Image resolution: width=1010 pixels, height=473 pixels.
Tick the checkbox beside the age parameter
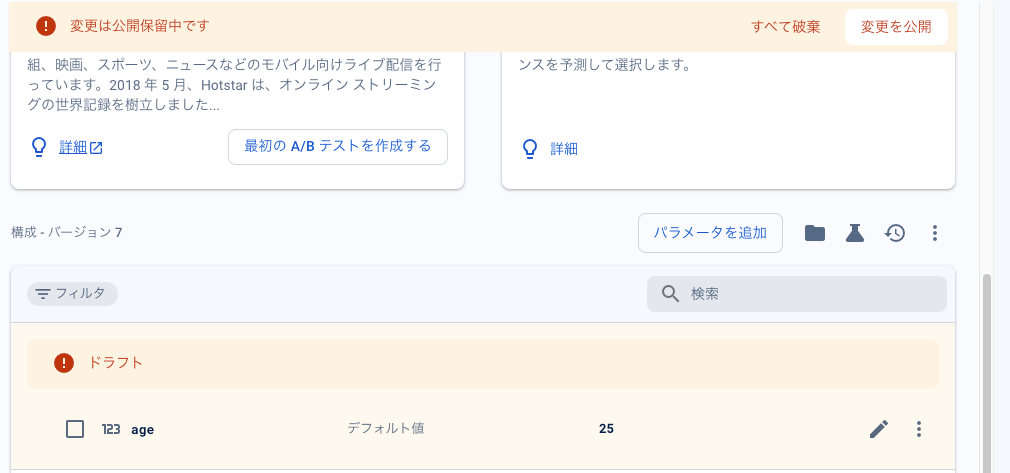tap(75, 429)
